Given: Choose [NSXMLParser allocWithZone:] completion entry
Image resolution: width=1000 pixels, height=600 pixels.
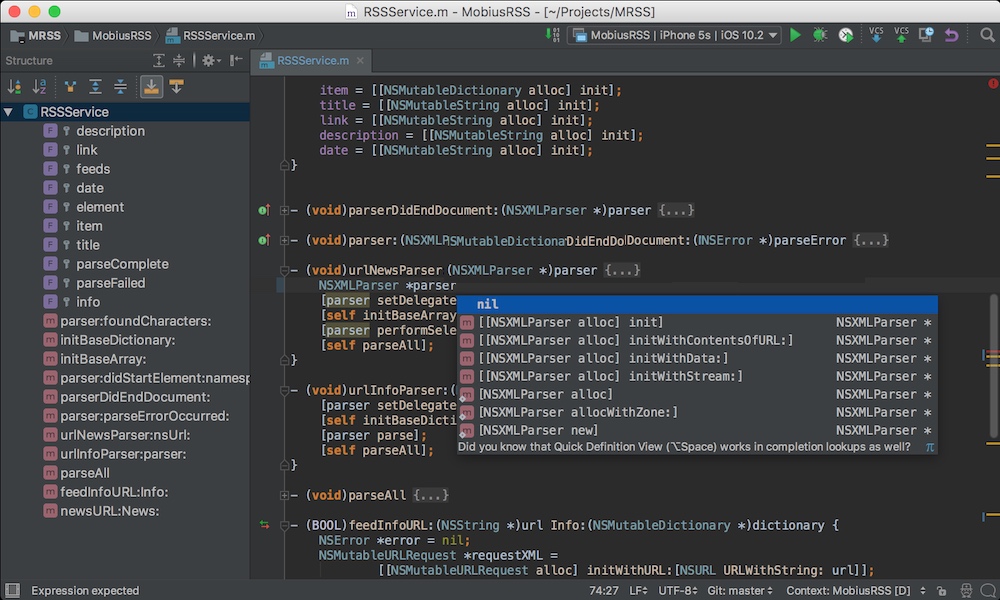Looking at the screenshot, I should 697,413.
